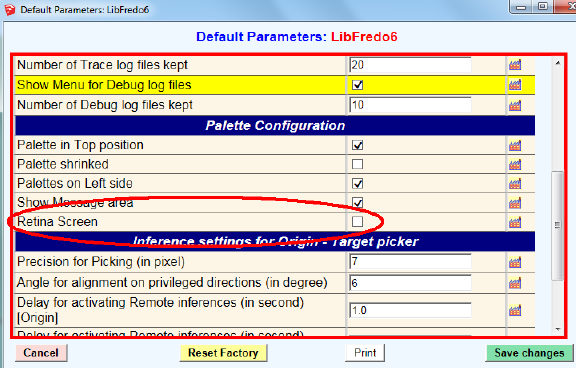Uncheck 'Show Message area' checkbox
Viewport: 576px width, 368px height.
(357, 202)
